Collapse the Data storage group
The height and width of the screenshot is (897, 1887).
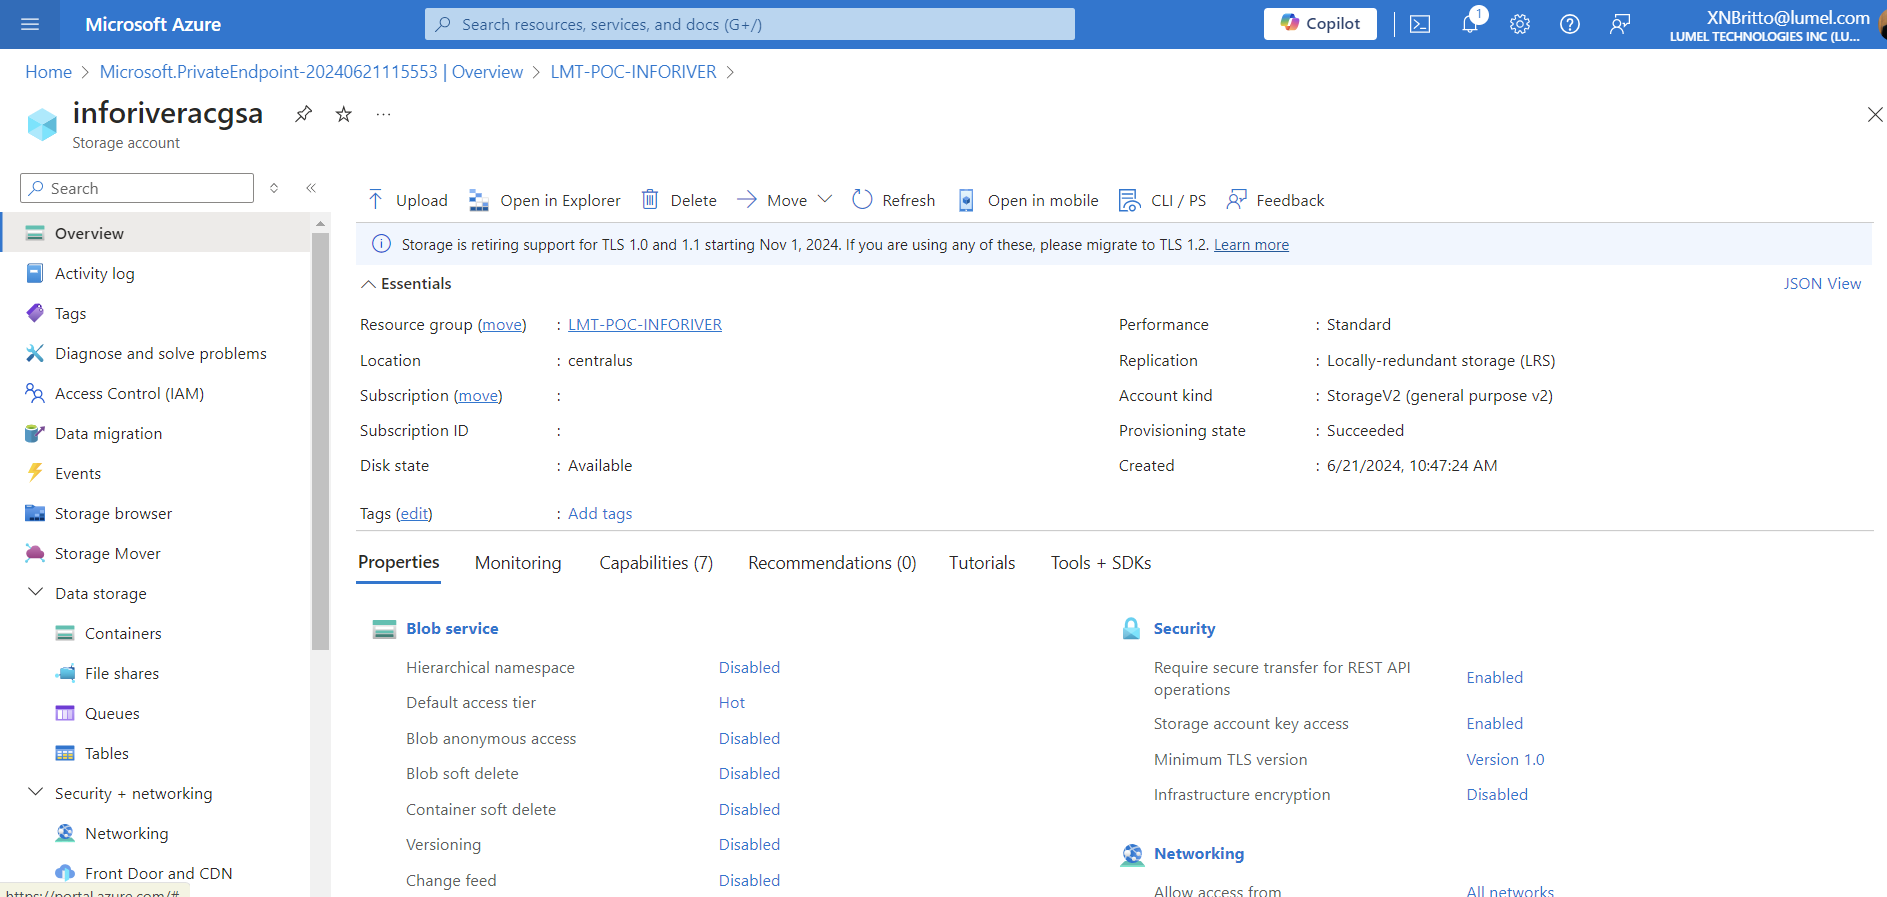36,593
